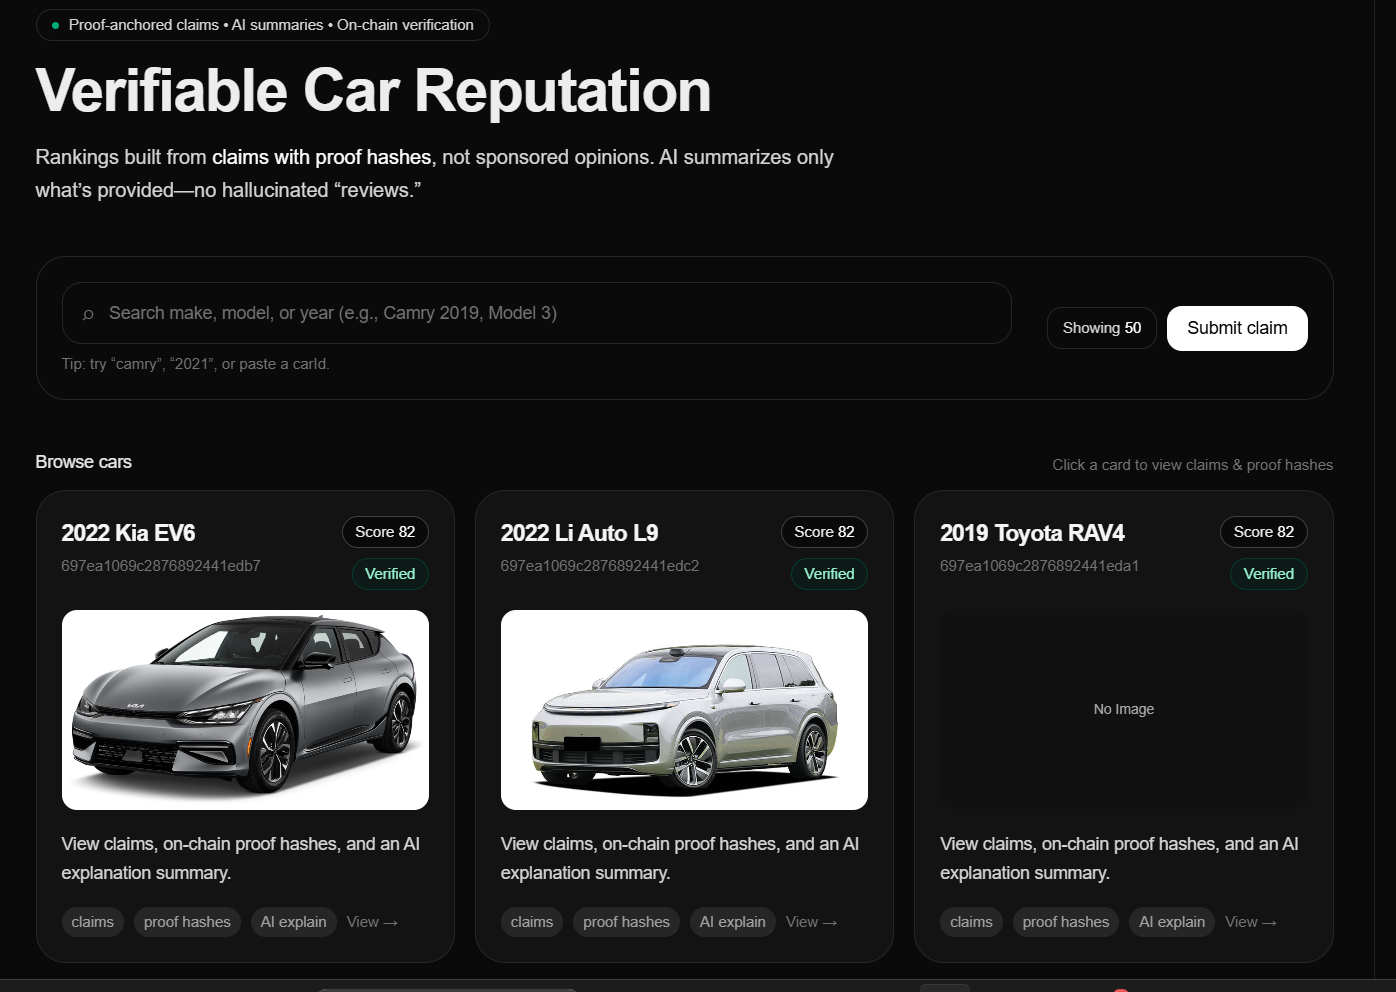
Task: Click Verified badge on Li Auto L9 card
Action: (x=829, y=574)
